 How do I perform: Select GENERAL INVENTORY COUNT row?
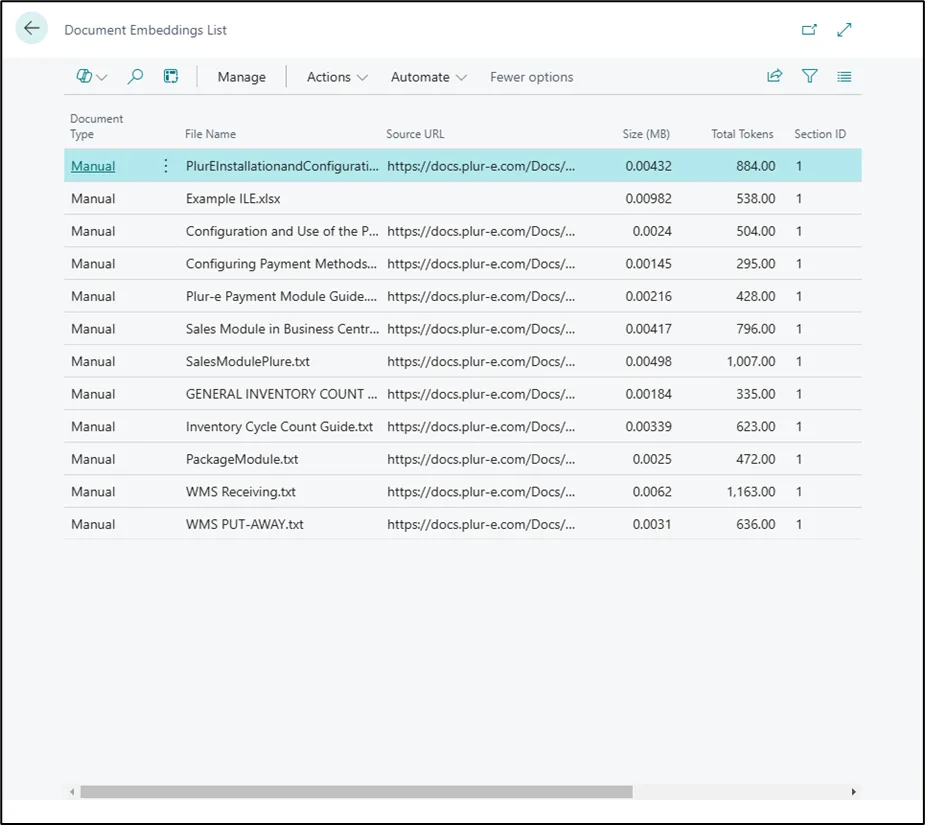click(x=462, y=394)
